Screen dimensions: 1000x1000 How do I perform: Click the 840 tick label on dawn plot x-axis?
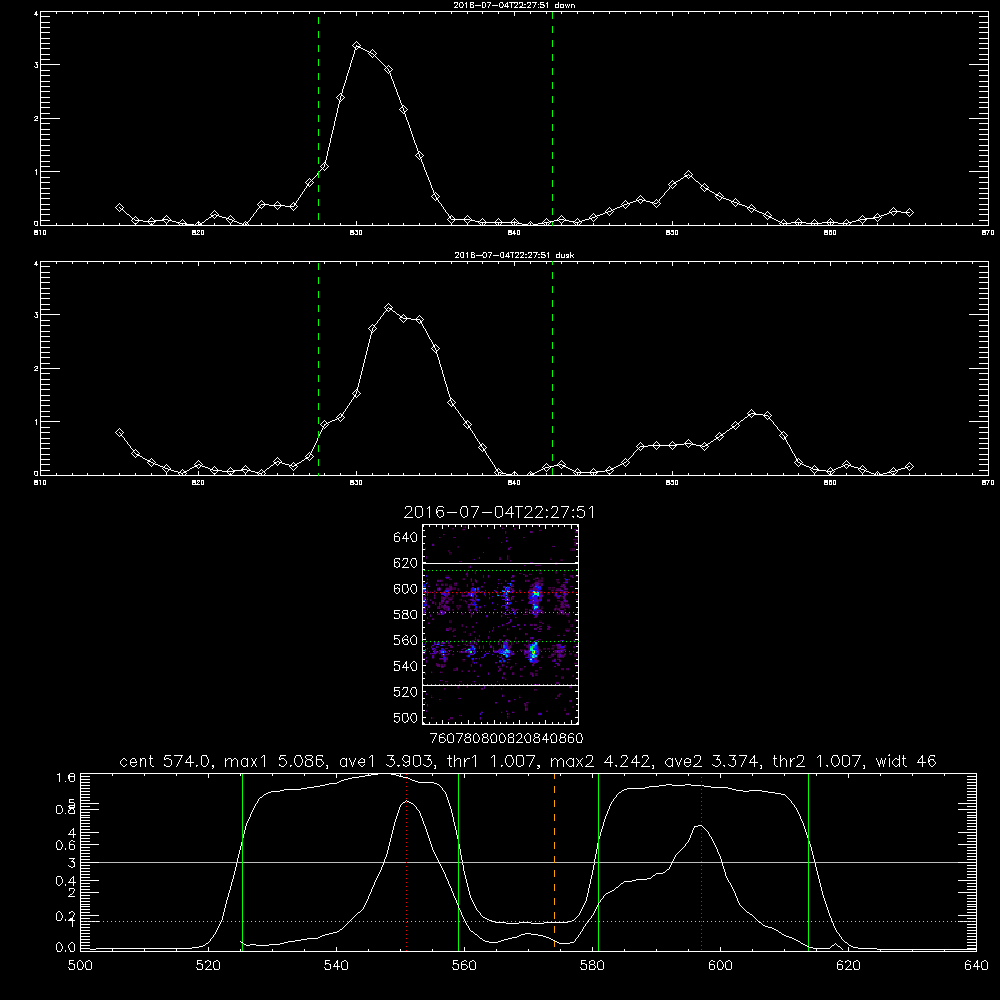coord(514,233)
